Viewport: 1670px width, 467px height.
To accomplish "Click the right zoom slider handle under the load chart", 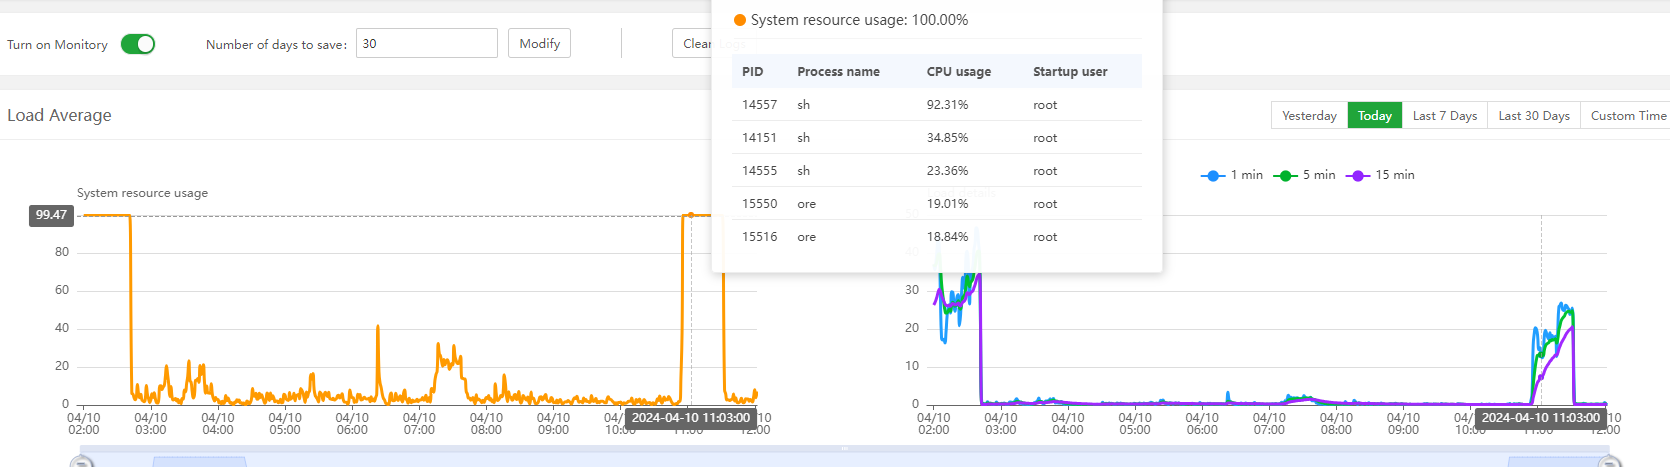I will pyautogui.click(x=1609, y=462).
